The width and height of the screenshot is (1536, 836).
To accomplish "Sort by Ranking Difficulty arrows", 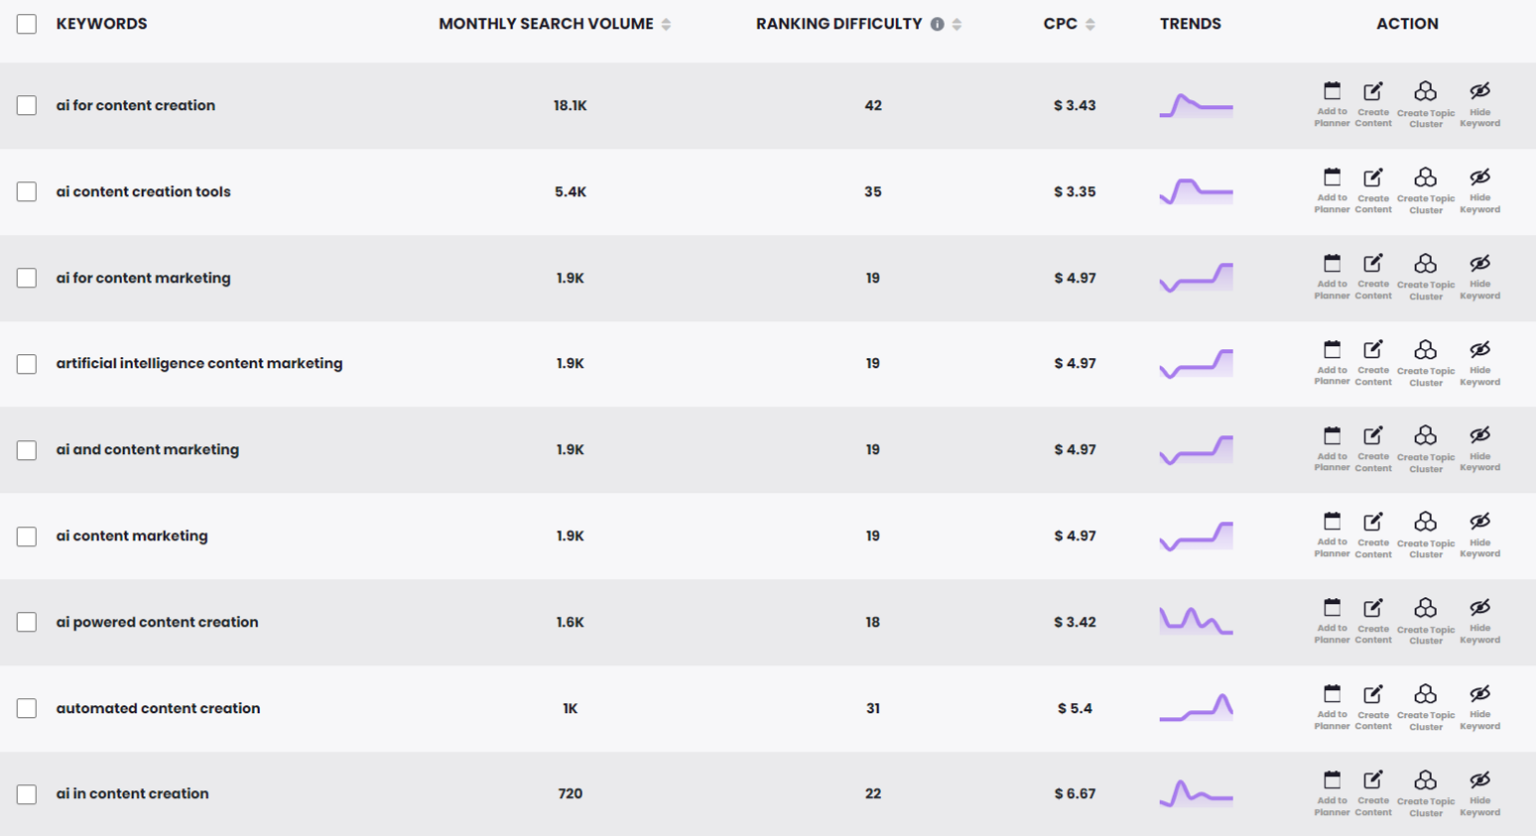I will coord(957,24).
